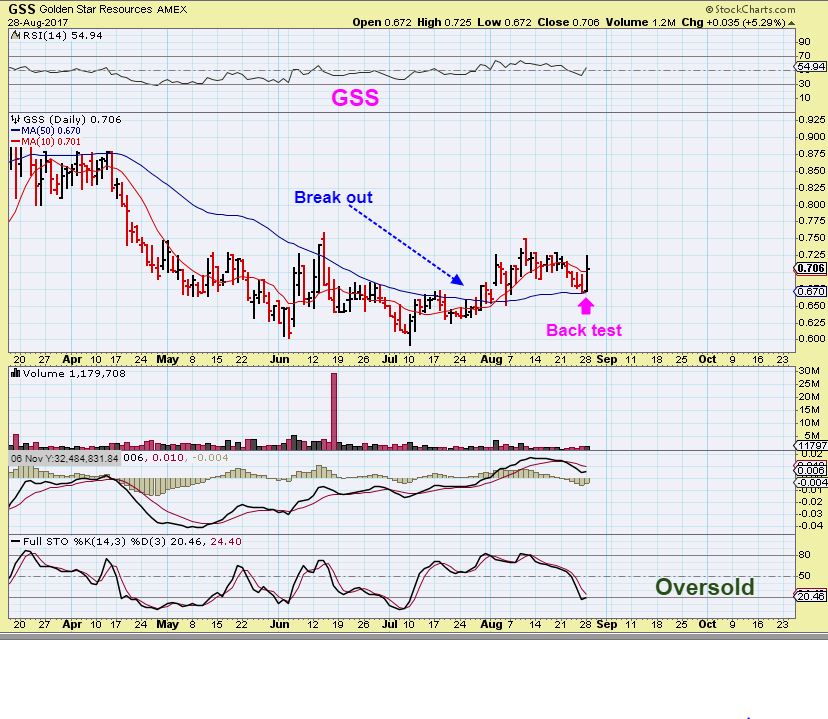Image resolution: width=828 pixels, height=719 pixels.
Task: Open the StockCharts.com copyright link
Action: click(750, 9)
